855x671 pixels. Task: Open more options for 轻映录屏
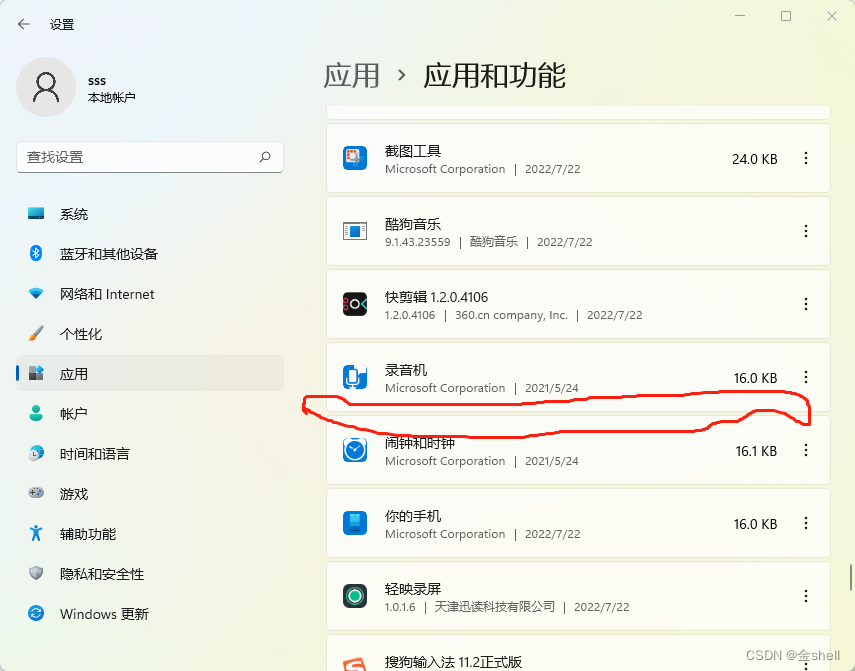click(806, 596)
